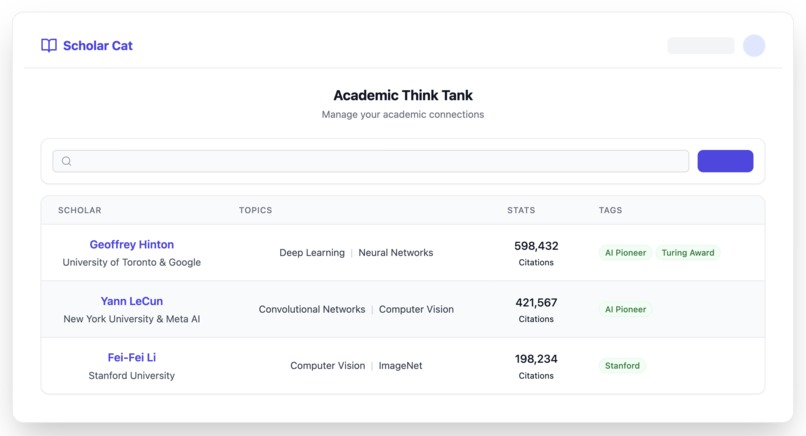Click the magnifier icon in search field

tap(66, 161)
